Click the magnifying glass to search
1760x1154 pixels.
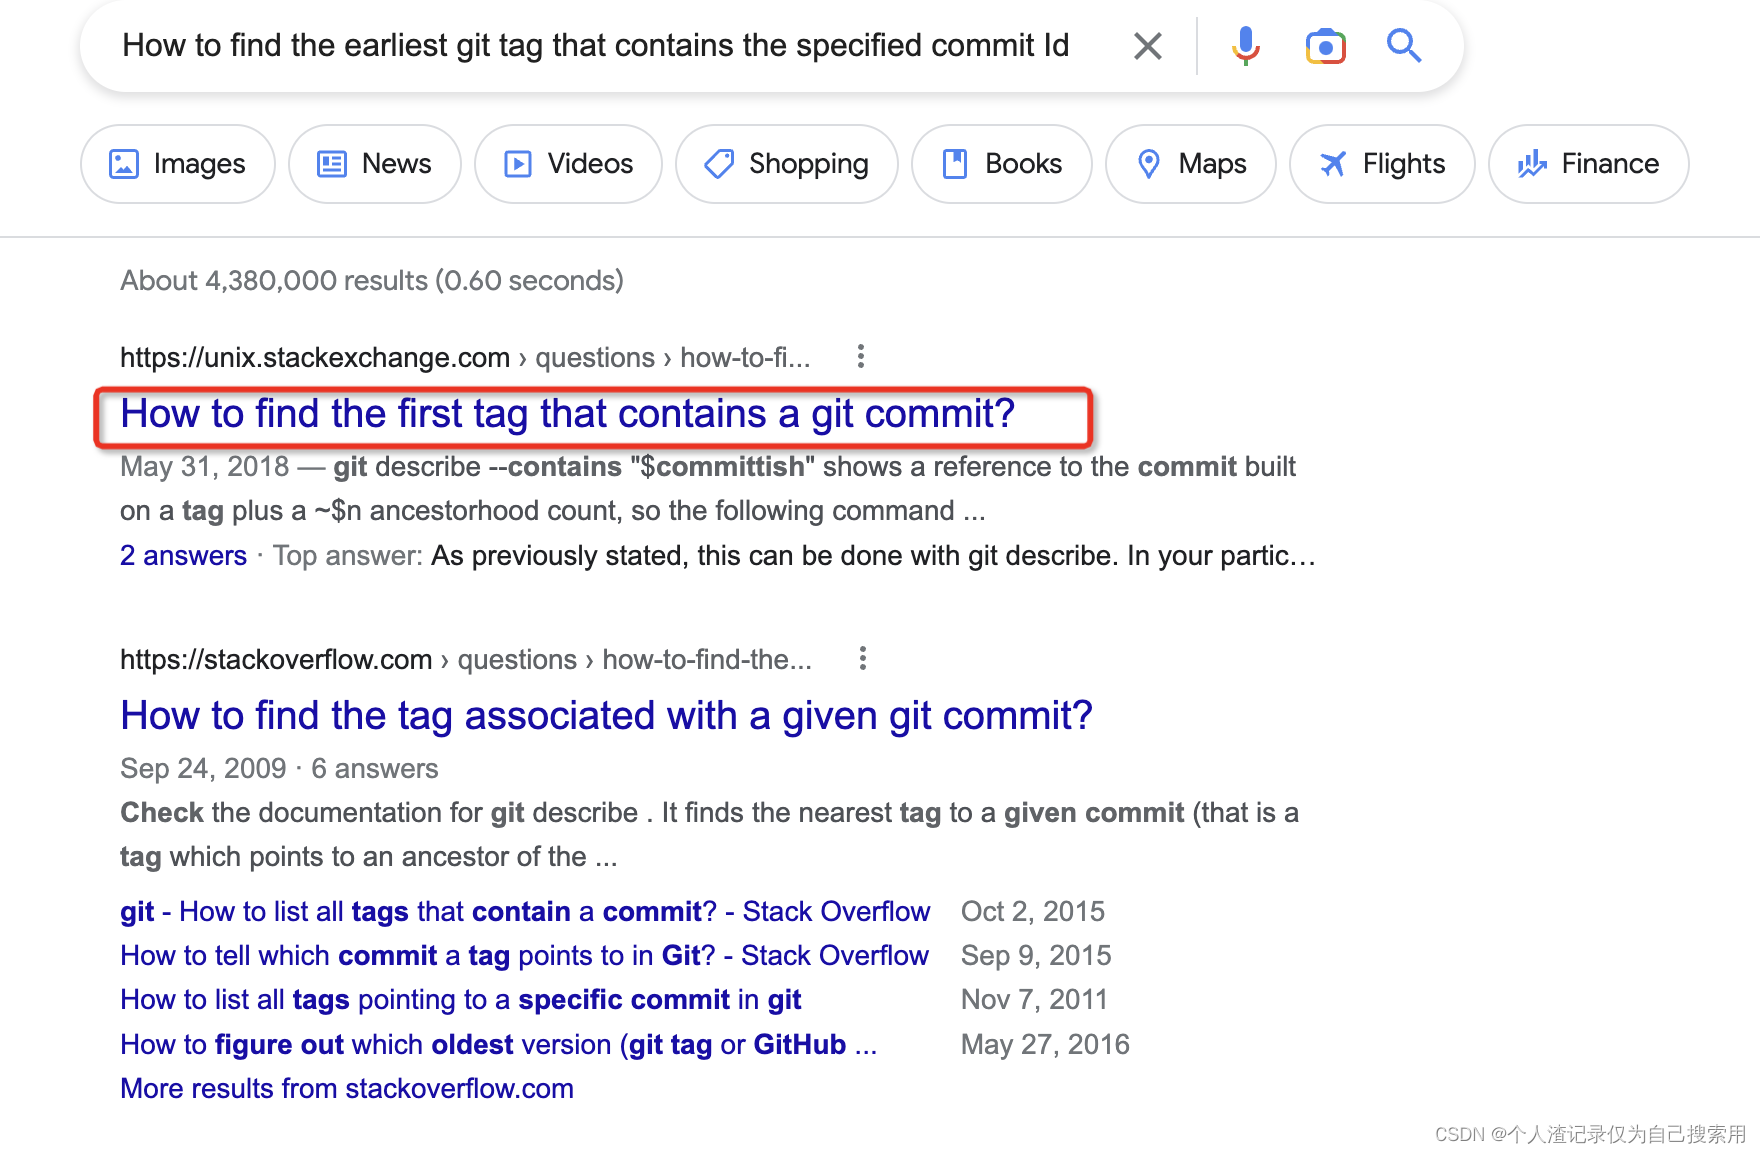pyautogui.click(x=1404, y=46)
